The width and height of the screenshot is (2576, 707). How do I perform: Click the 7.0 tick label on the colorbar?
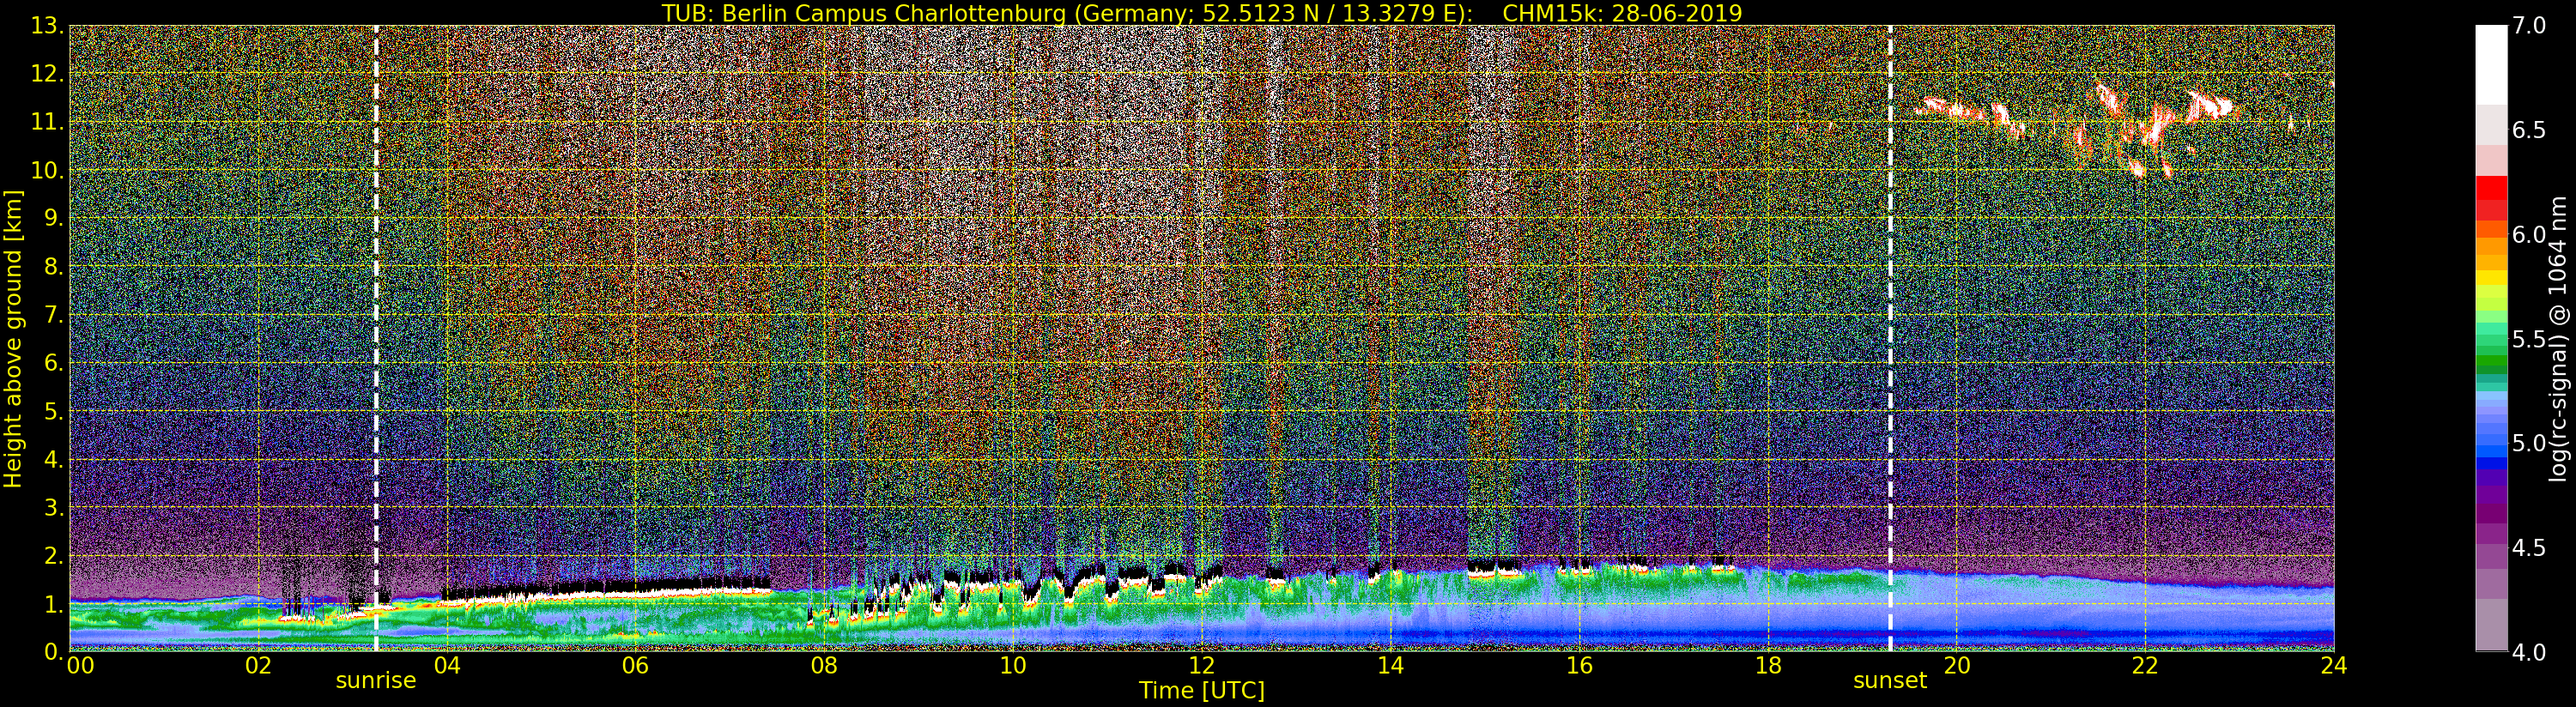click(2529, 26)
